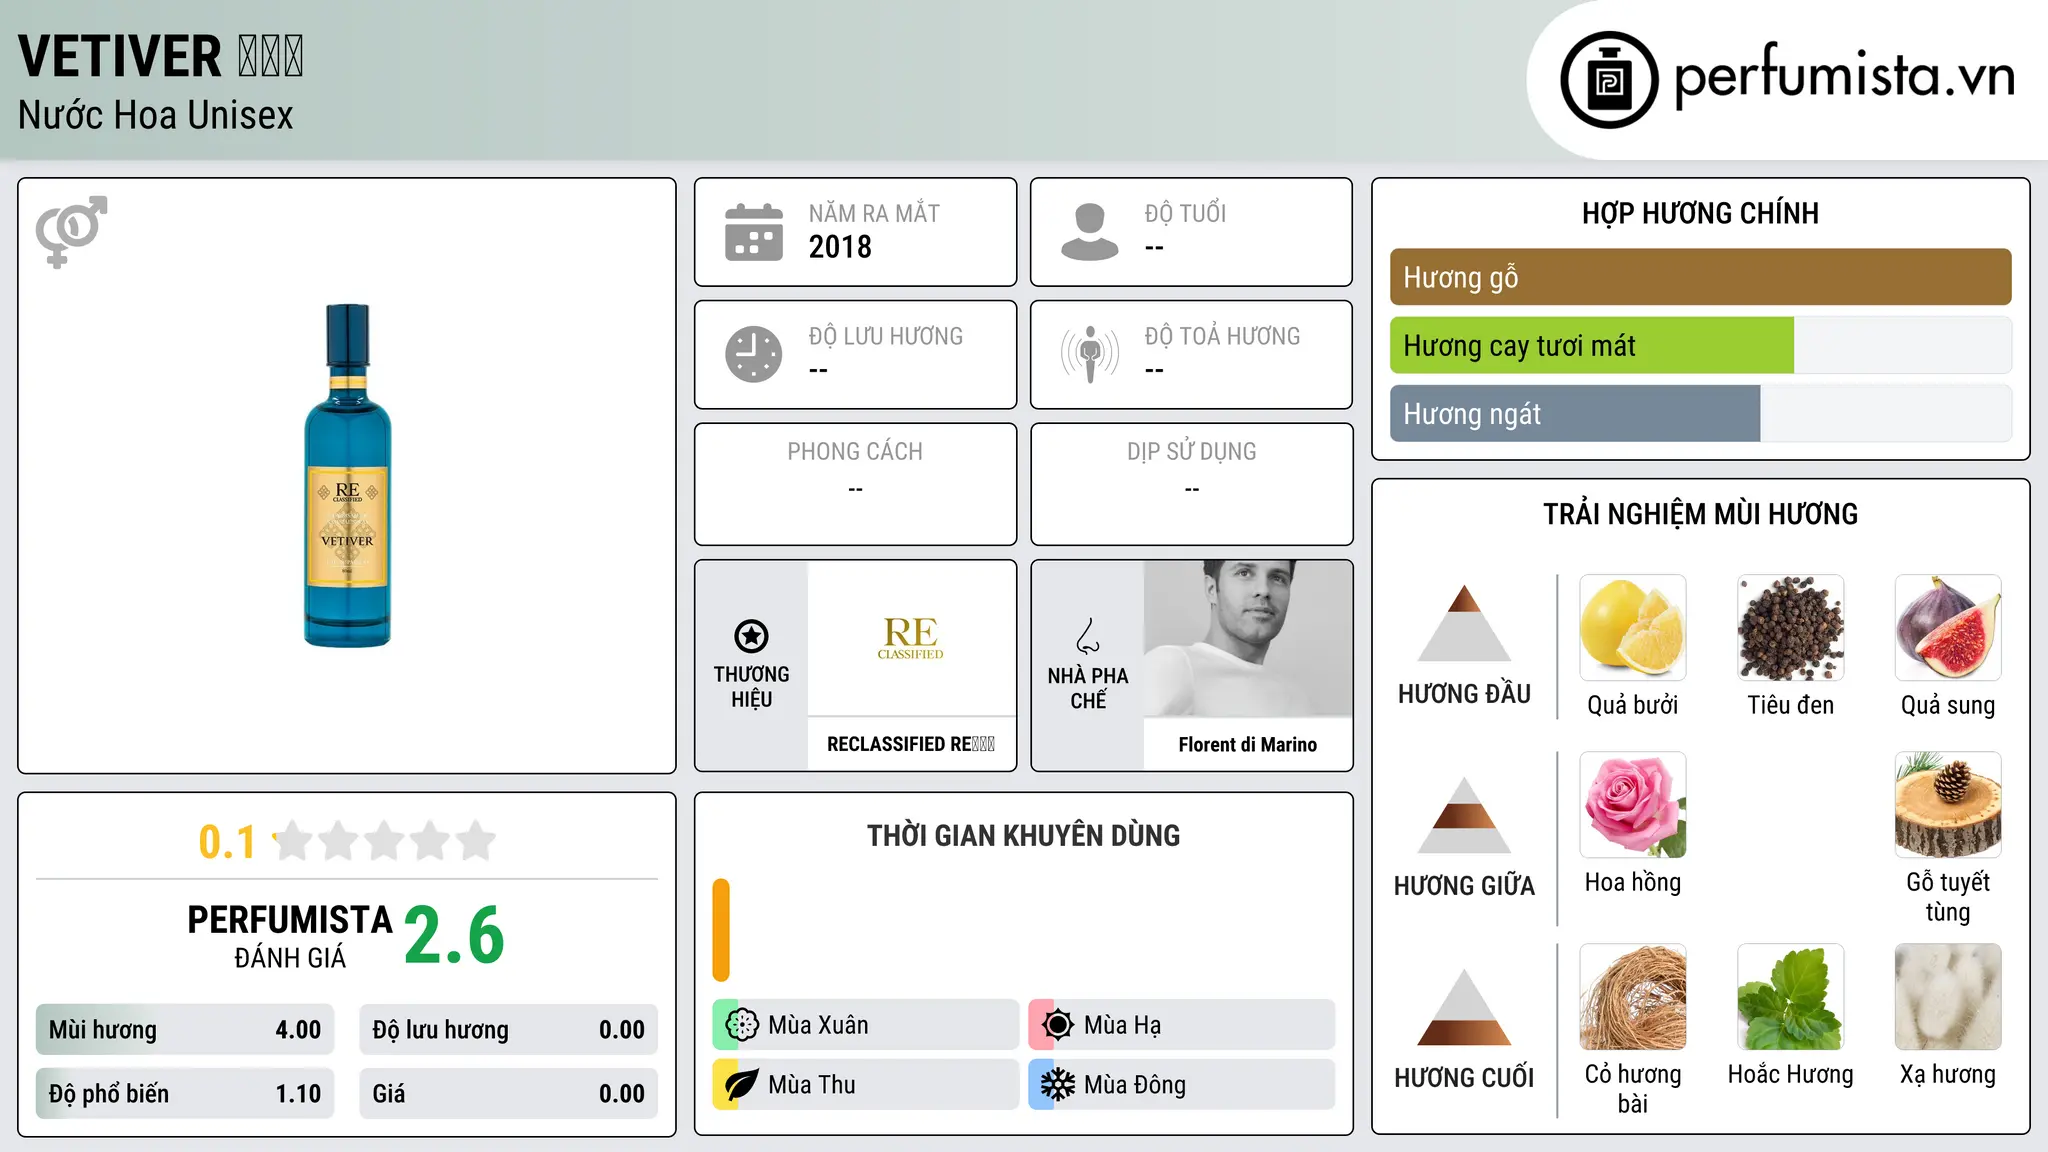Open the perfumista.vn site name
The height and width of the screenshot is (1152, 2048).
[x=1844, y=77]
